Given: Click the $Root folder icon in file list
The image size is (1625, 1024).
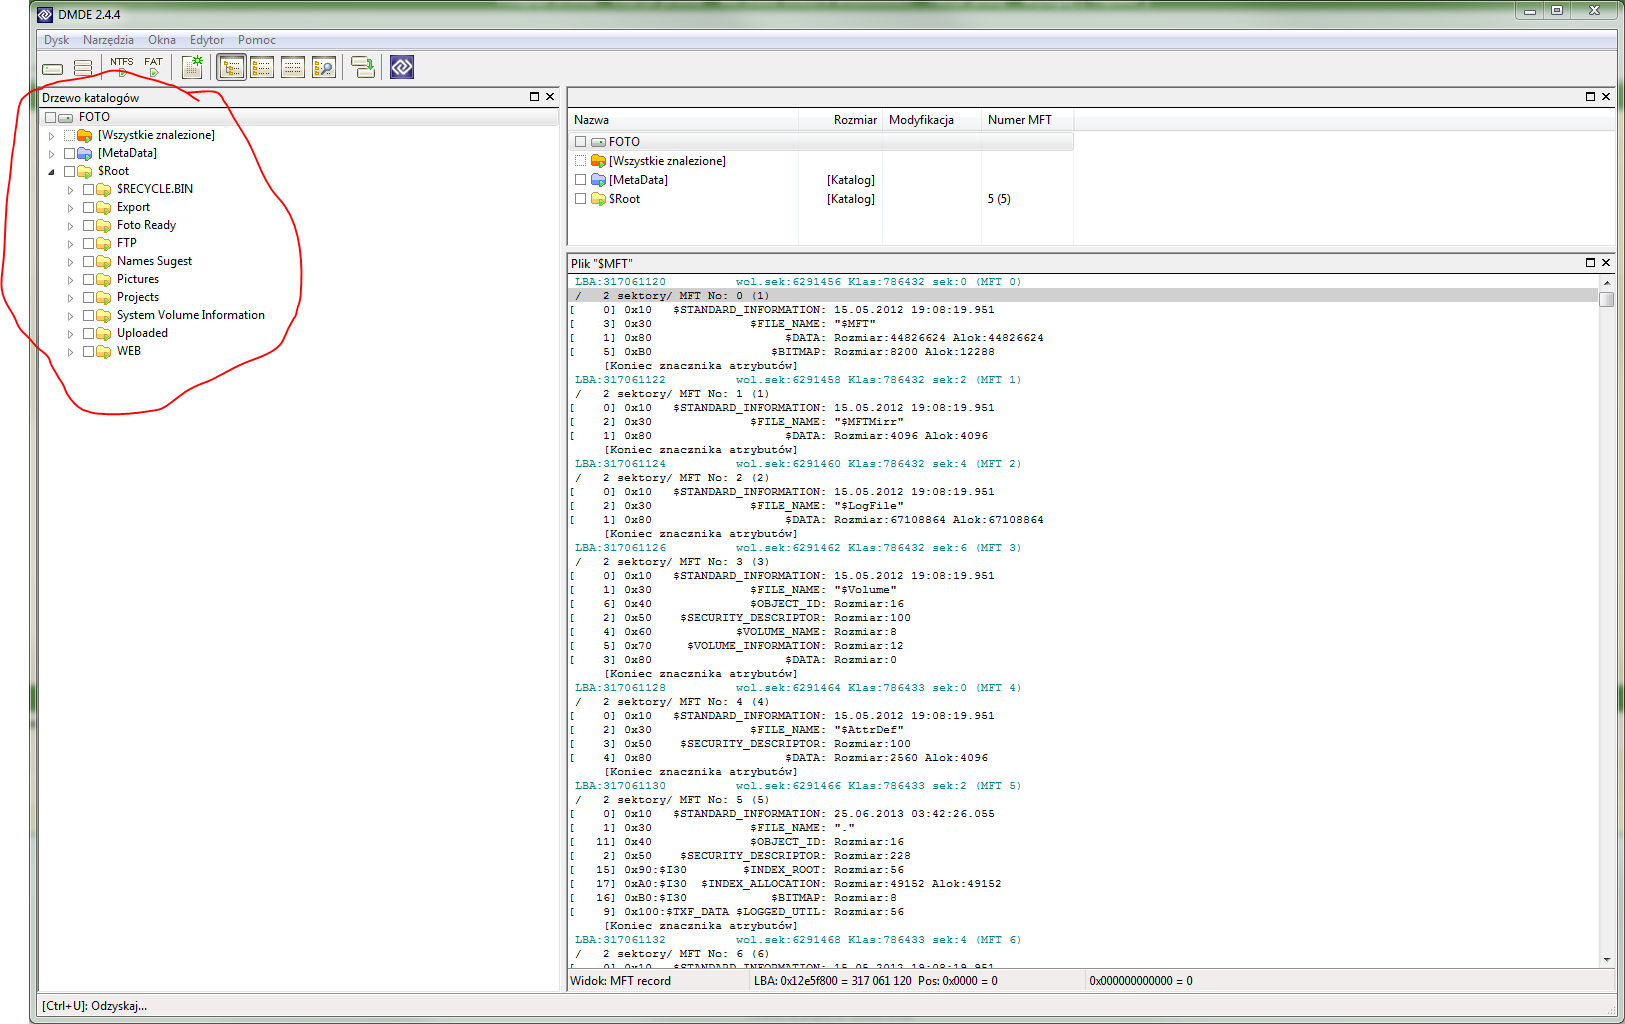Looking at the screenshot, I should coord(598,199).
